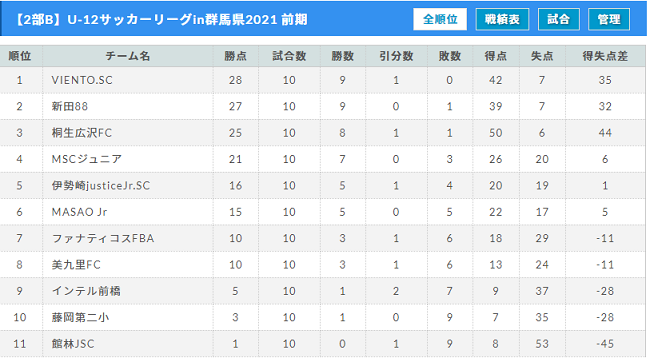This screenshot has height=362, width=650.
Task: Click the MASAO Jr team name
Action: [x=79, y=212]
